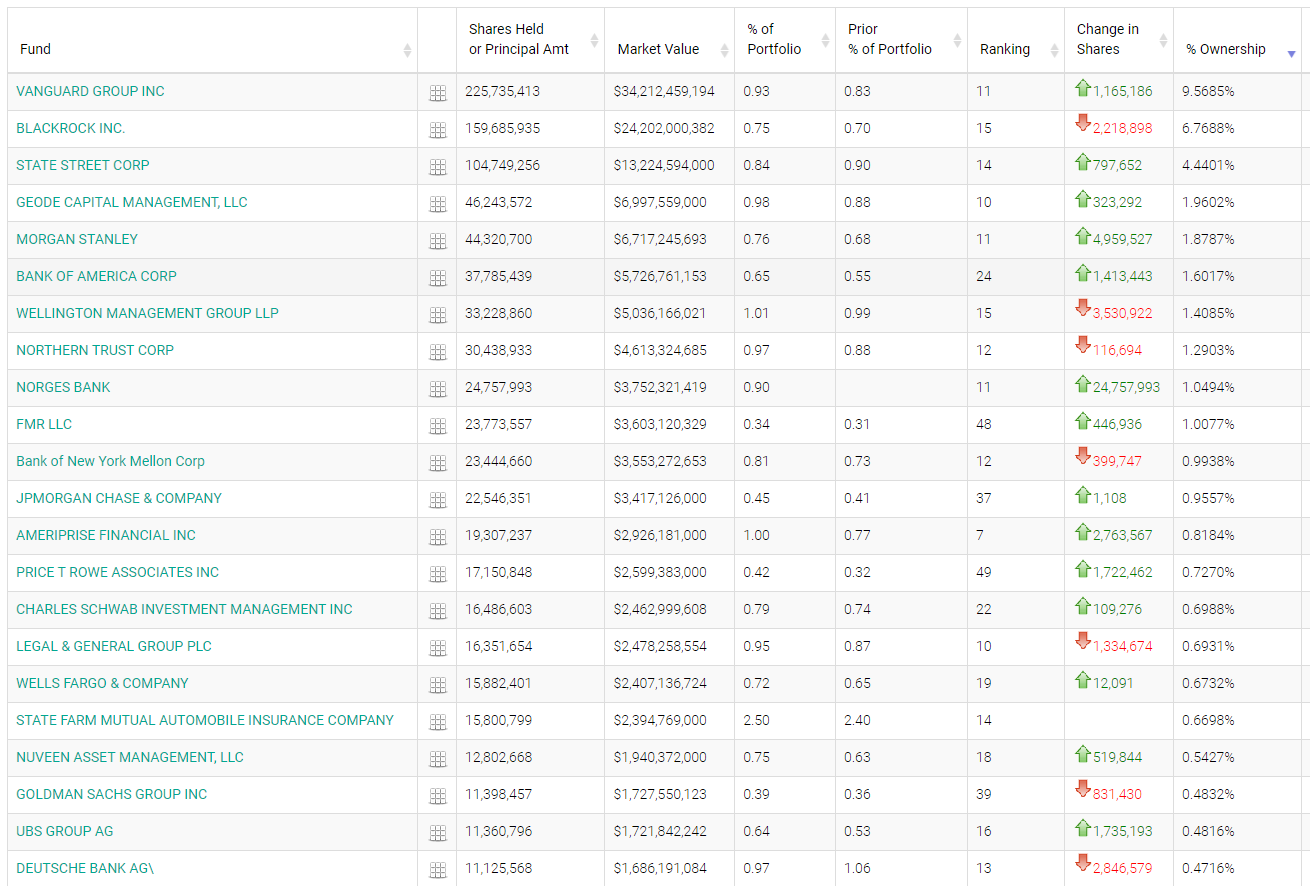Sort by Shares Held or Principal Amt
This screenshot has height=886, width=1310.
pyautogui.click(x=530, y=40)
